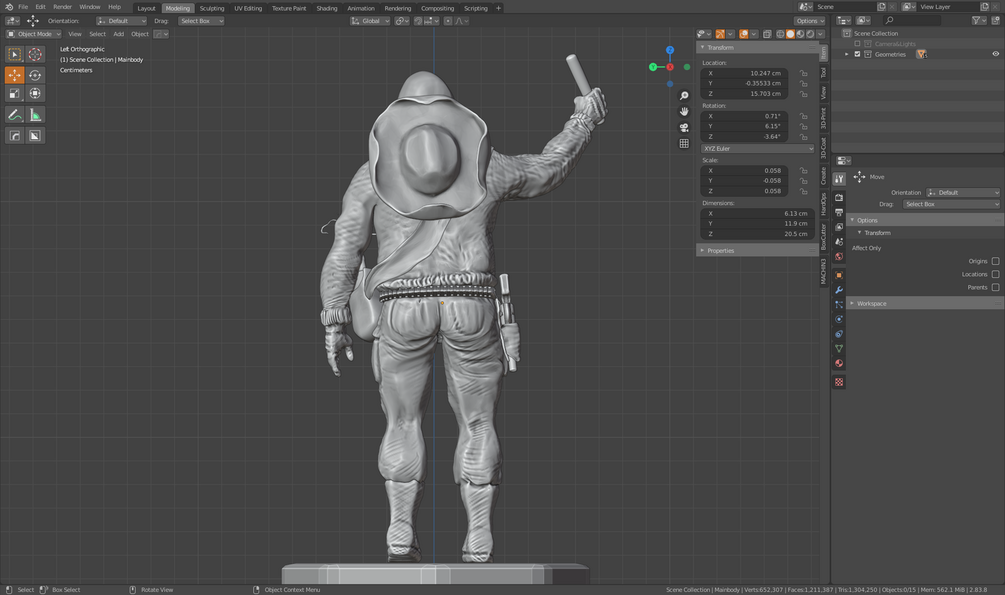
Task: Open the Render menu
Action: pos(62,7)
